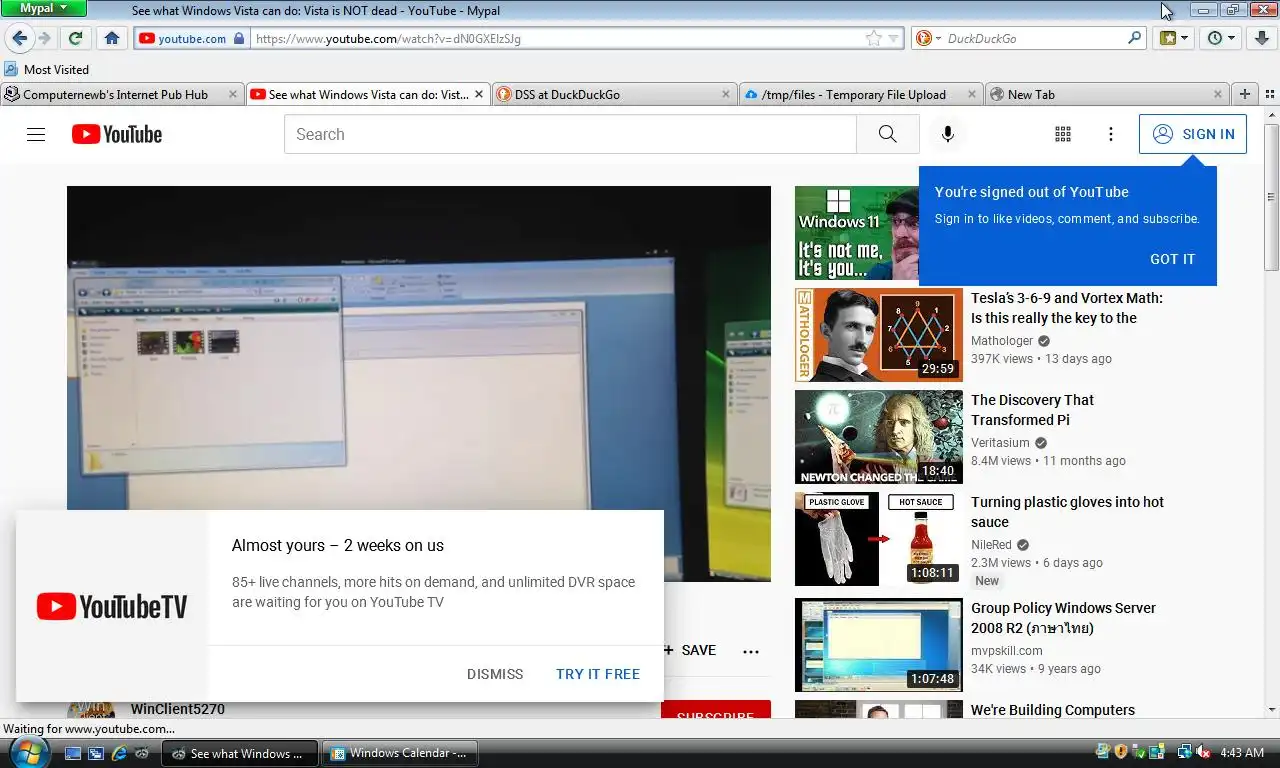Screen dimensions: 1280x768
Task: Open the Downloads arrow button
Action: point(1263,38)
